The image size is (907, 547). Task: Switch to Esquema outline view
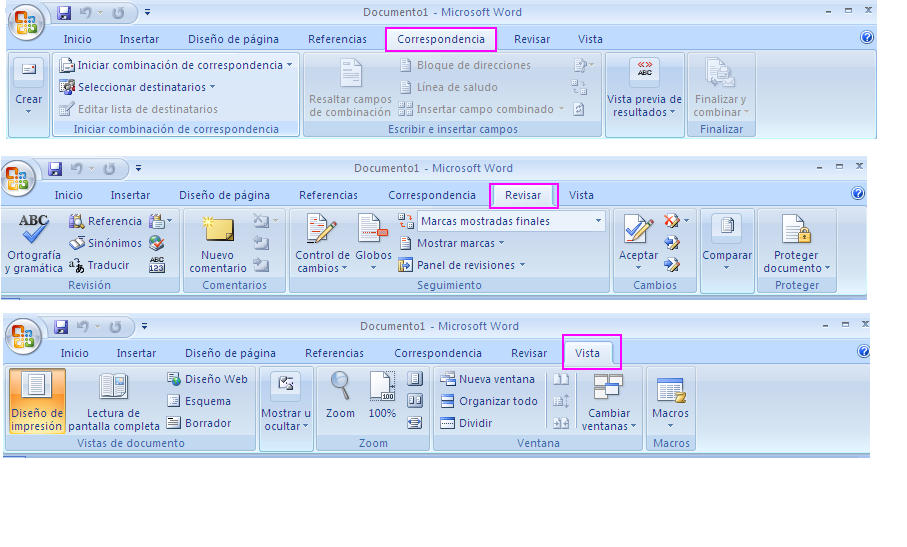(x=198, y=401)
